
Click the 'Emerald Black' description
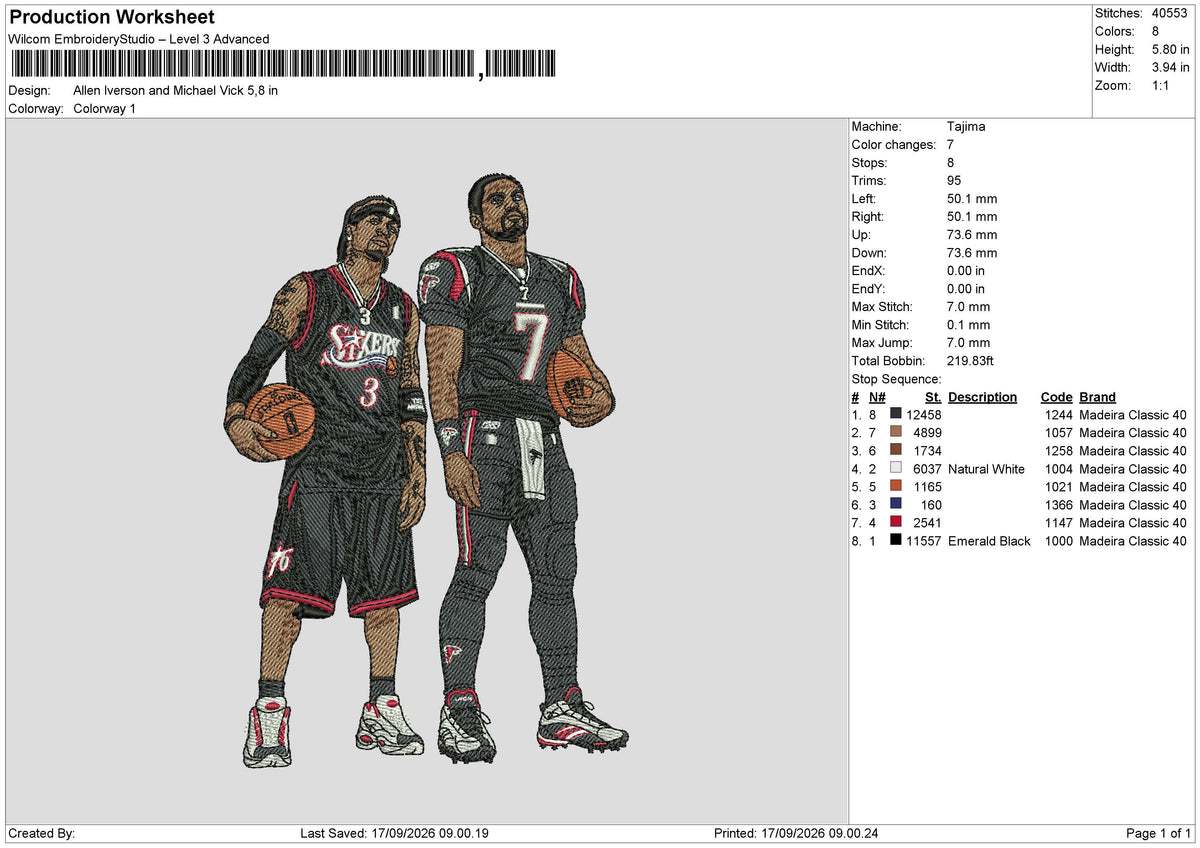(x=989, y=541)
